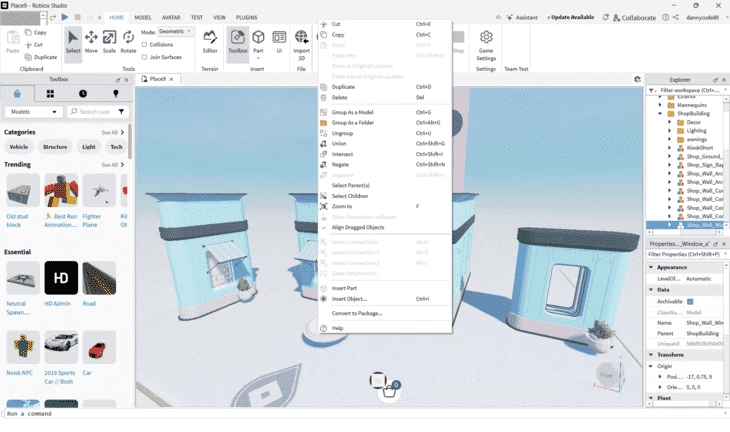Click Duplicate in Clipboard group
730x432 pixels.
[x=41, y=57]
